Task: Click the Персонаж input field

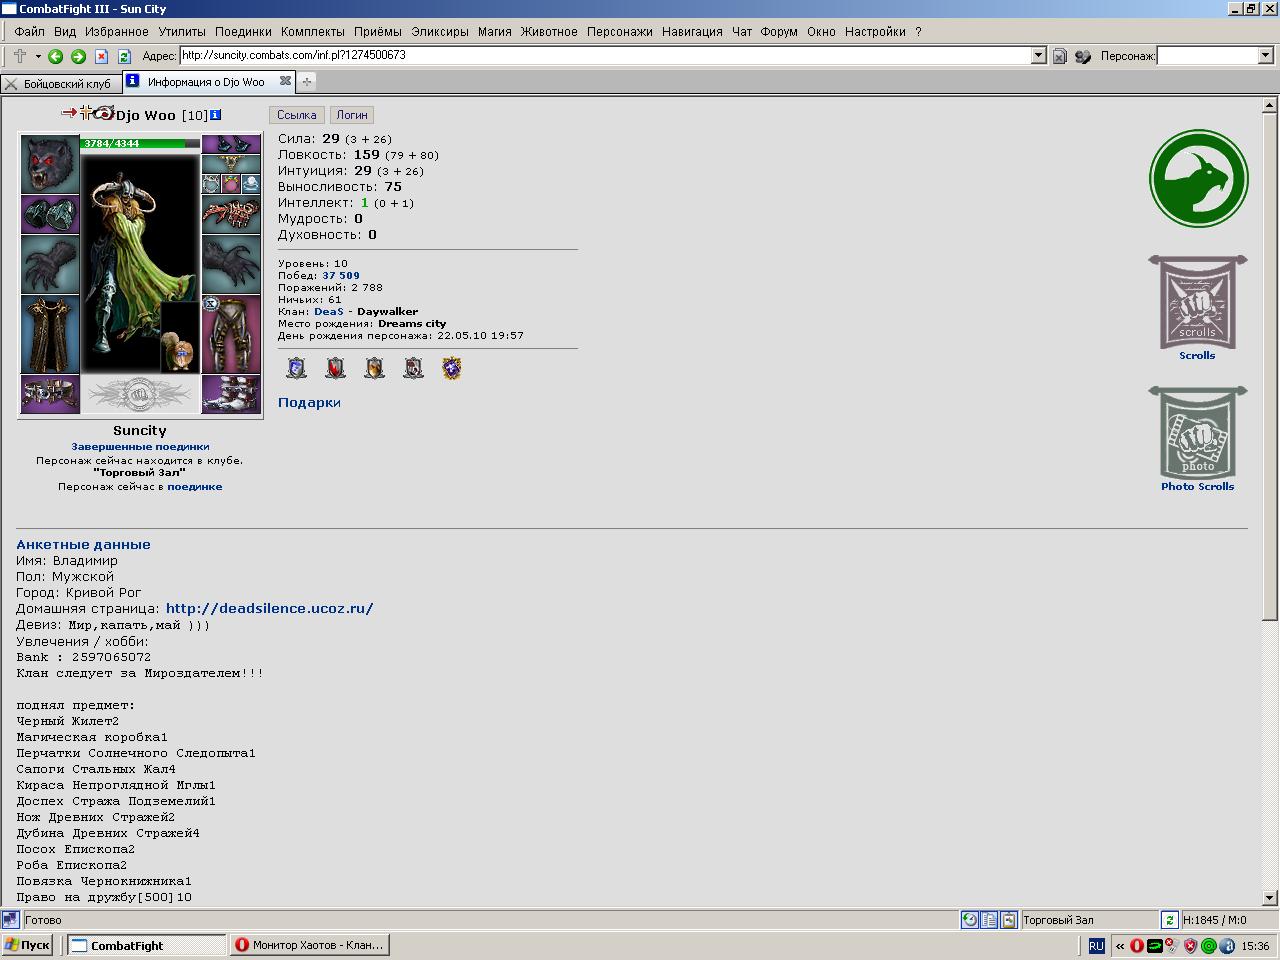Action: (1207, 56)
